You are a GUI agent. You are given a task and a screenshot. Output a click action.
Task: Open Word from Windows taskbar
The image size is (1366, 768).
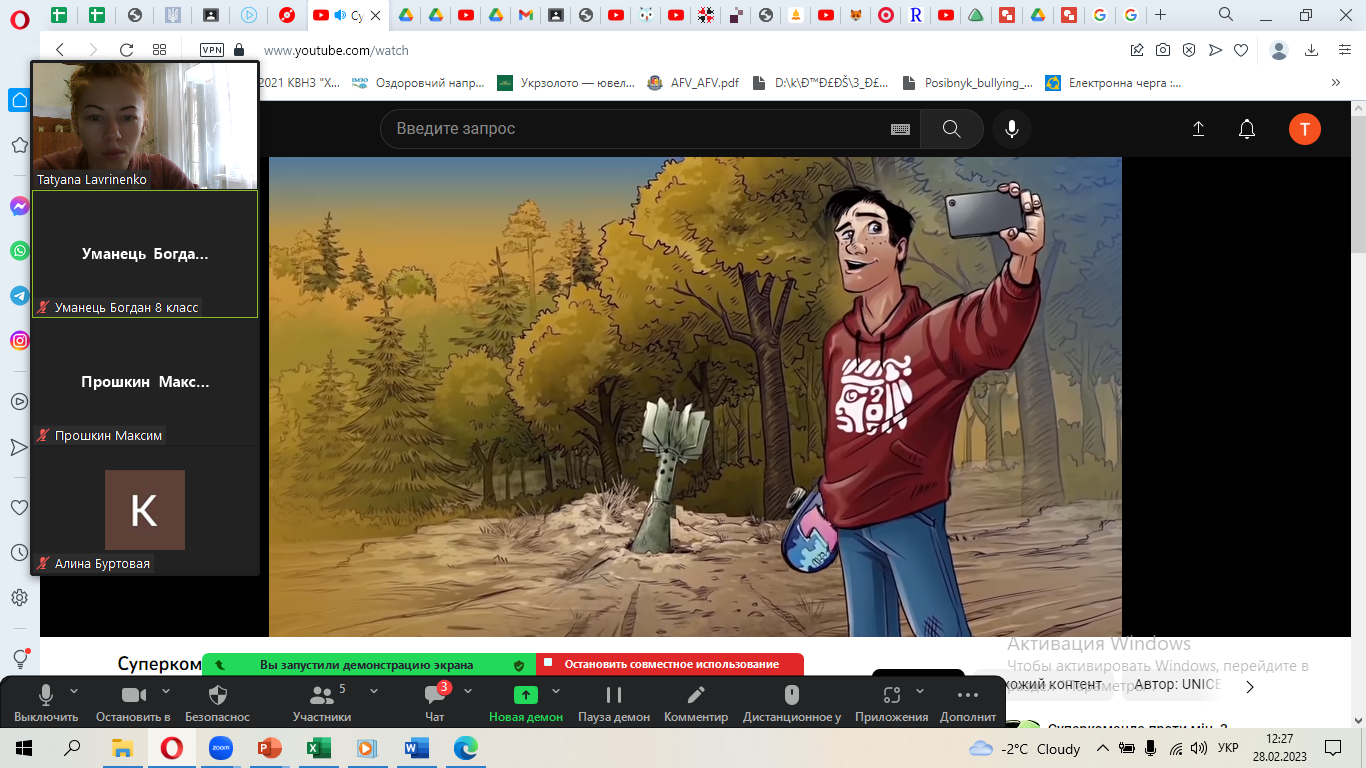416,747
